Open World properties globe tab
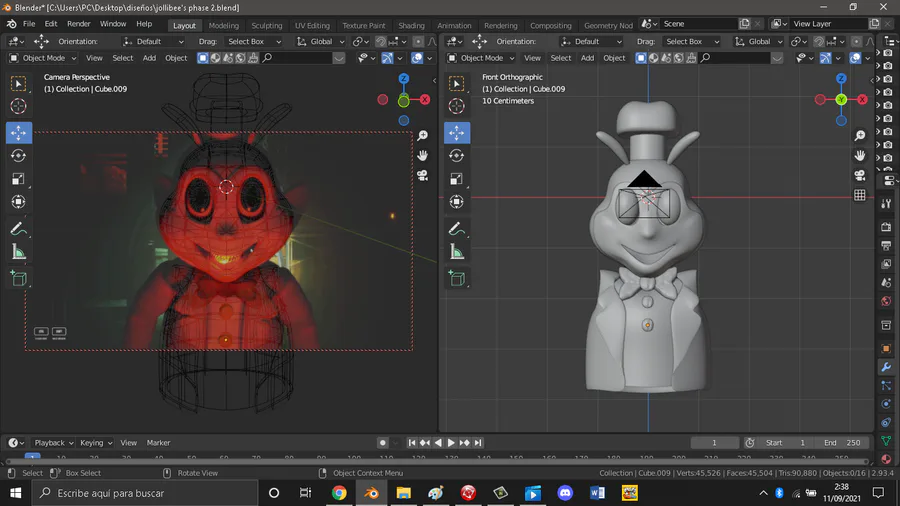Image resolution: width=900 pixels, height=506 pixels. [x=886, y=301]
